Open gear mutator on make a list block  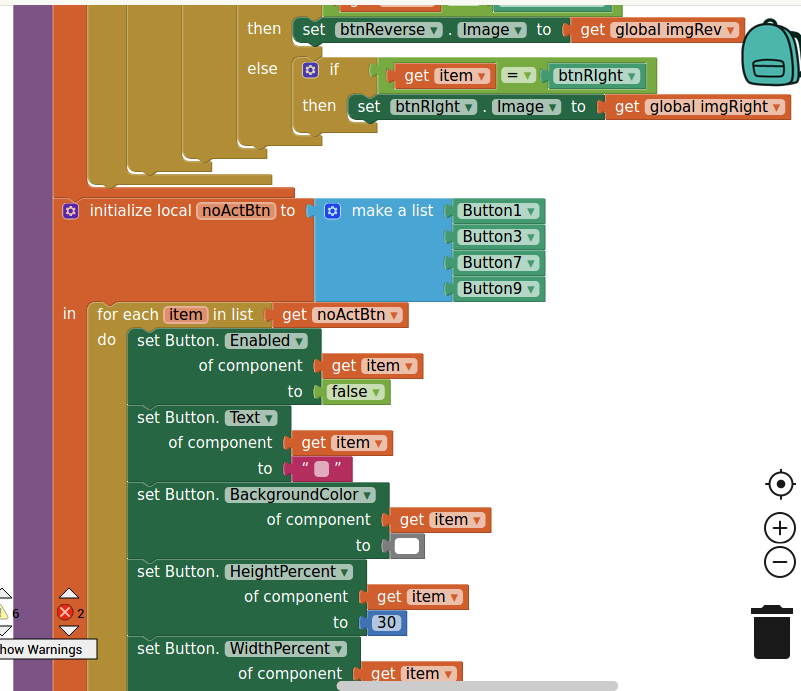tap(333, 211)
